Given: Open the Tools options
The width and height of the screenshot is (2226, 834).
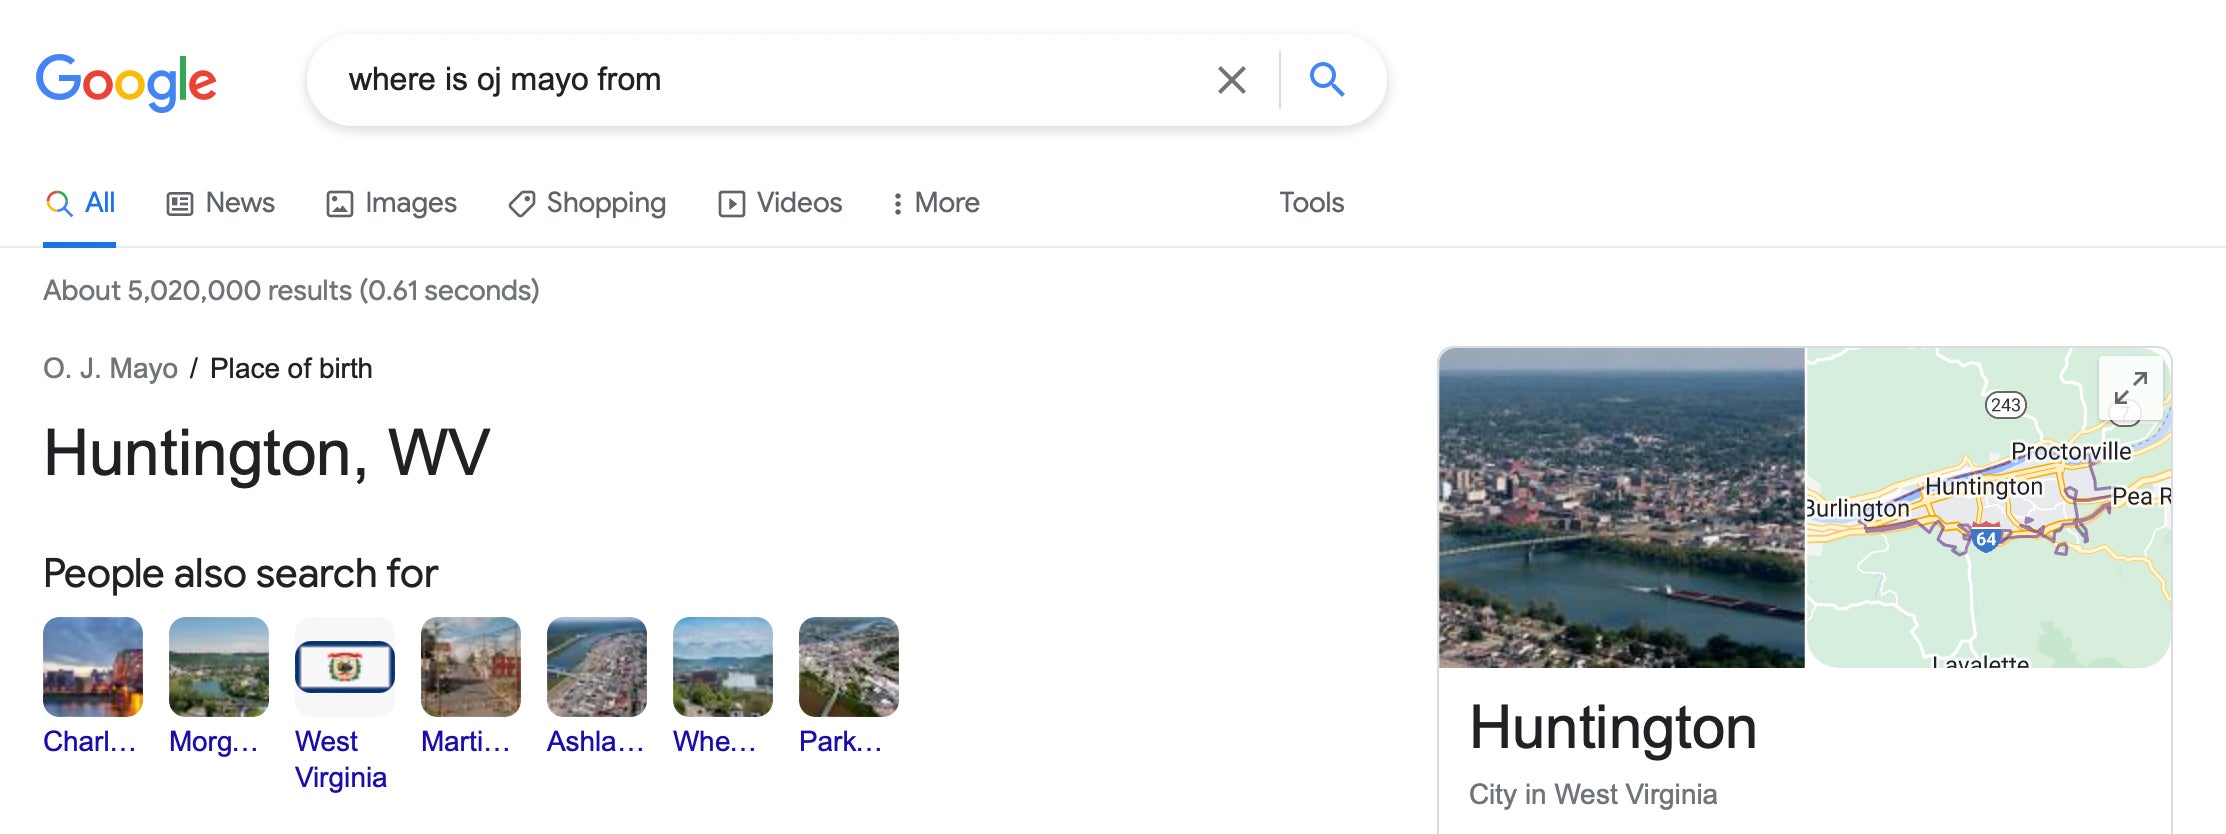Looking at the screenshot, I should [x=1311, y=203].
